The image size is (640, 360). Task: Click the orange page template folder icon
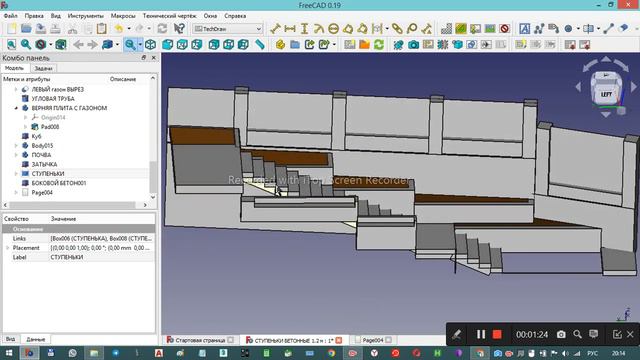point(364,44)
